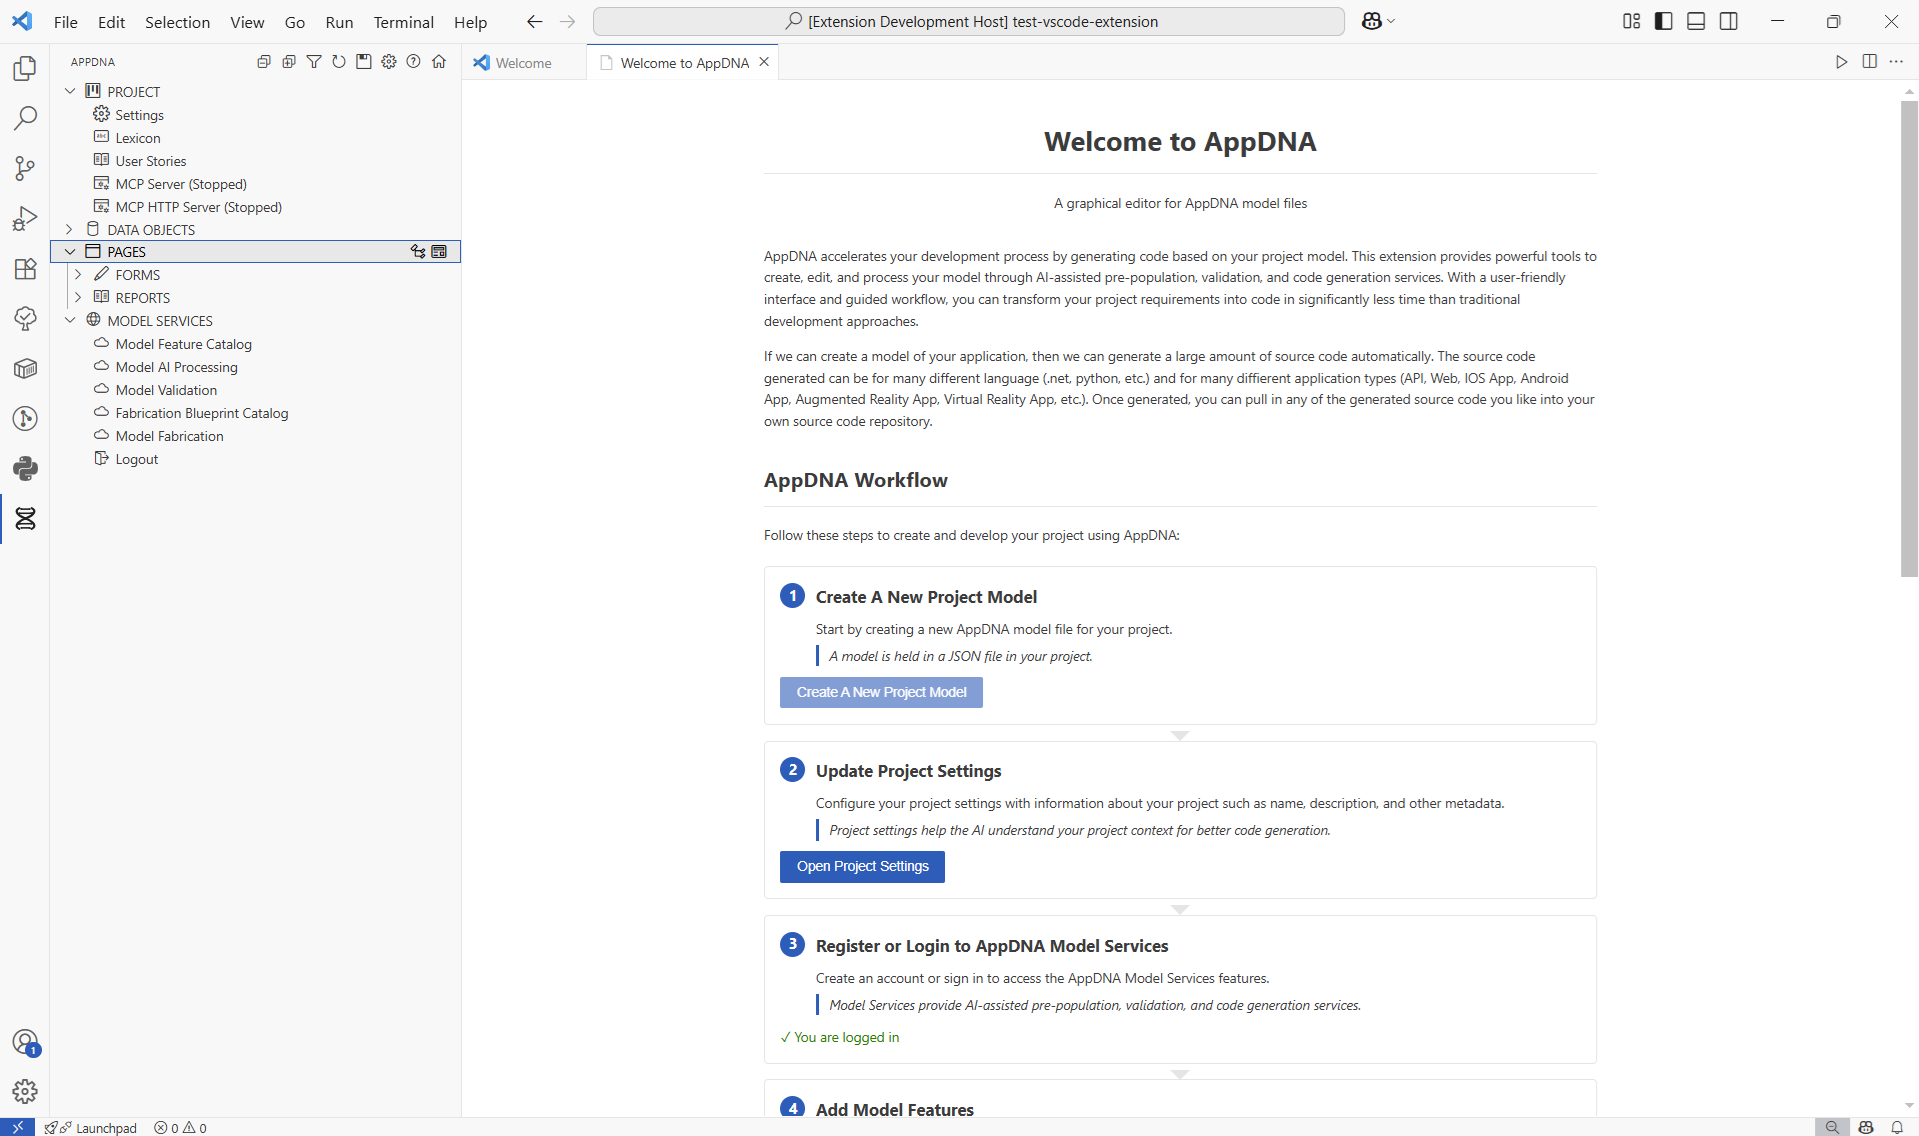
Task: Select the AppDNA DNA icon in activity bar
Action: (25, 518)
